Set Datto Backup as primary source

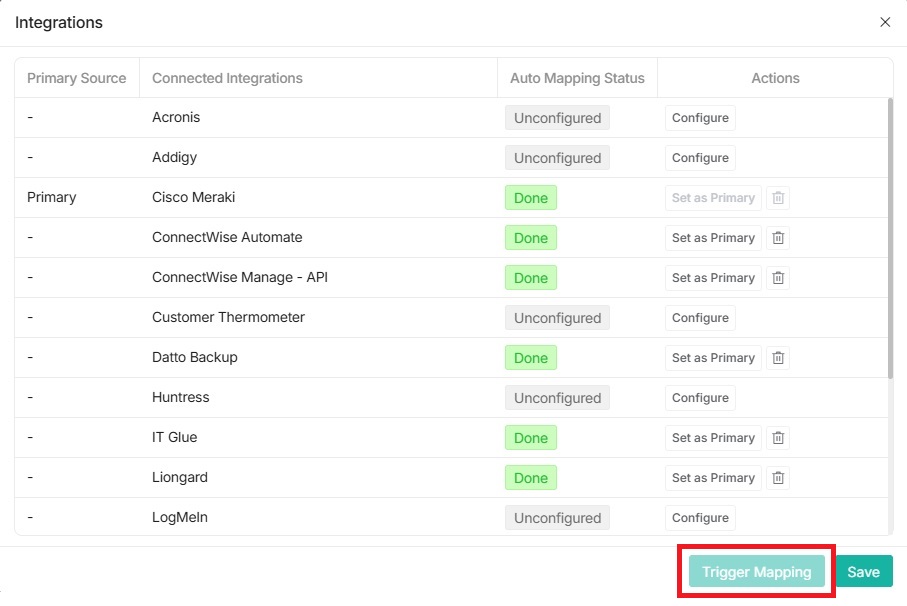coord(713,357)
